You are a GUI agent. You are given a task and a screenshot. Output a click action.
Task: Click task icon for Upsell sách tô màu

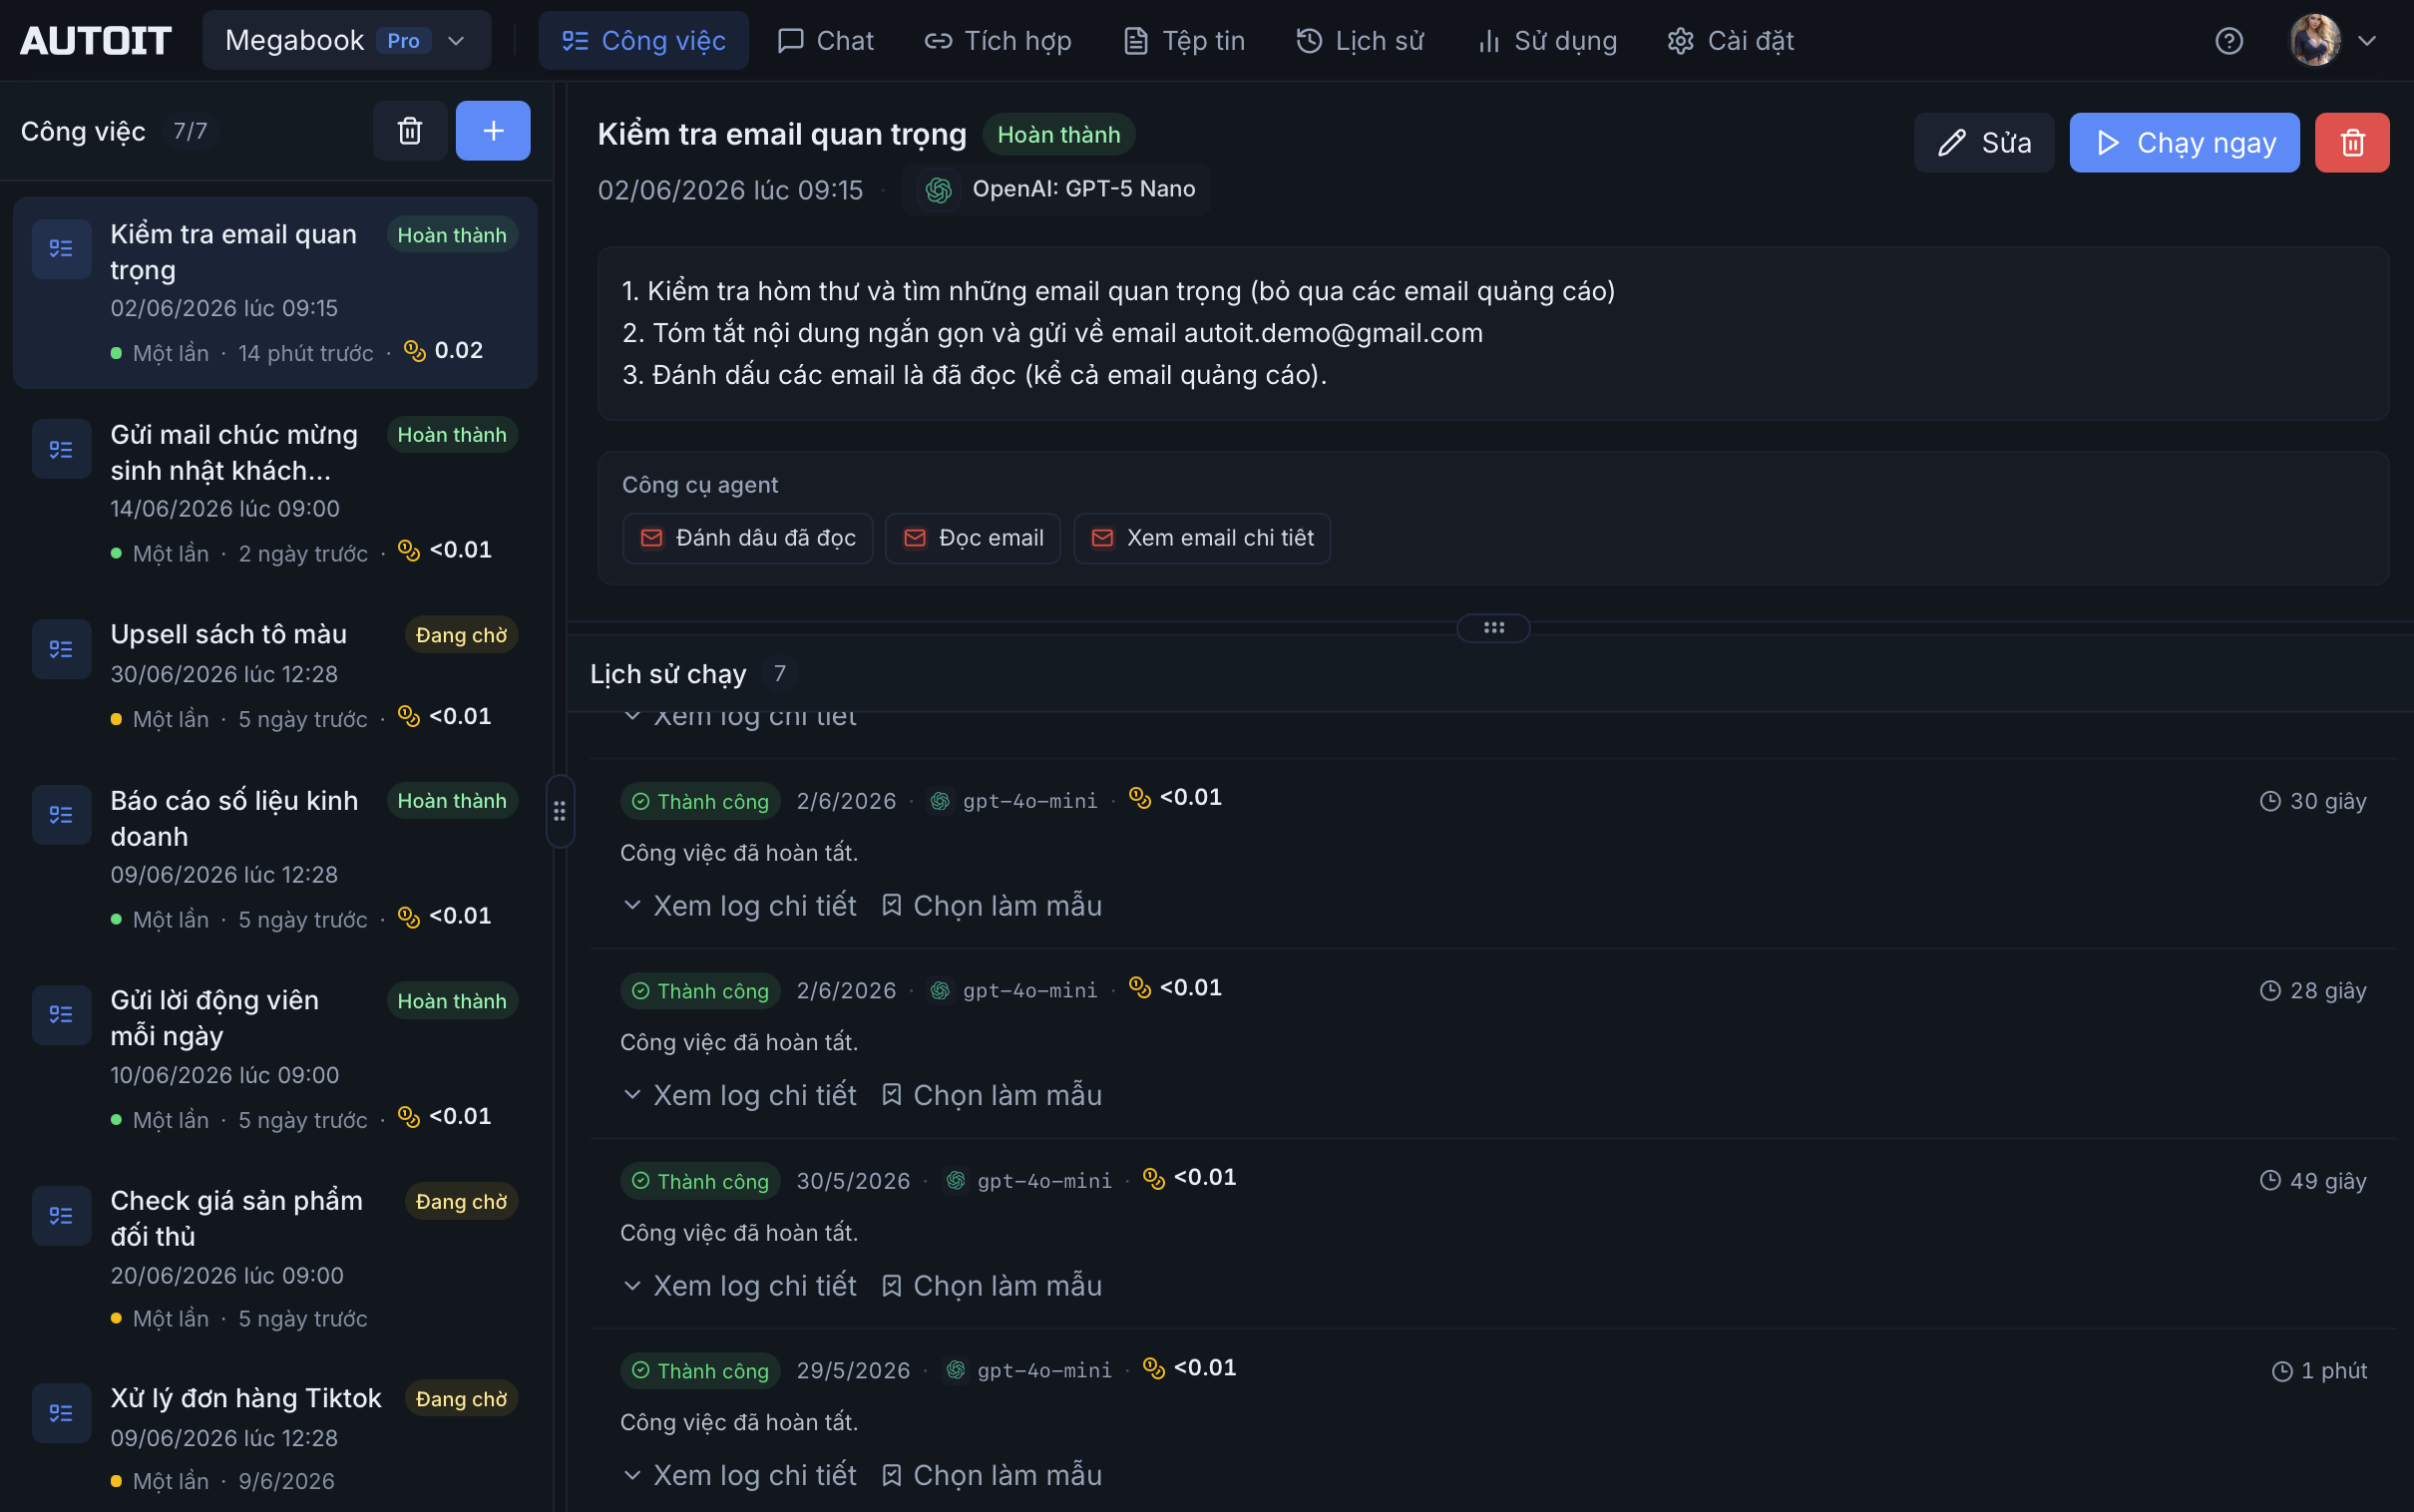tap(61, 650)
